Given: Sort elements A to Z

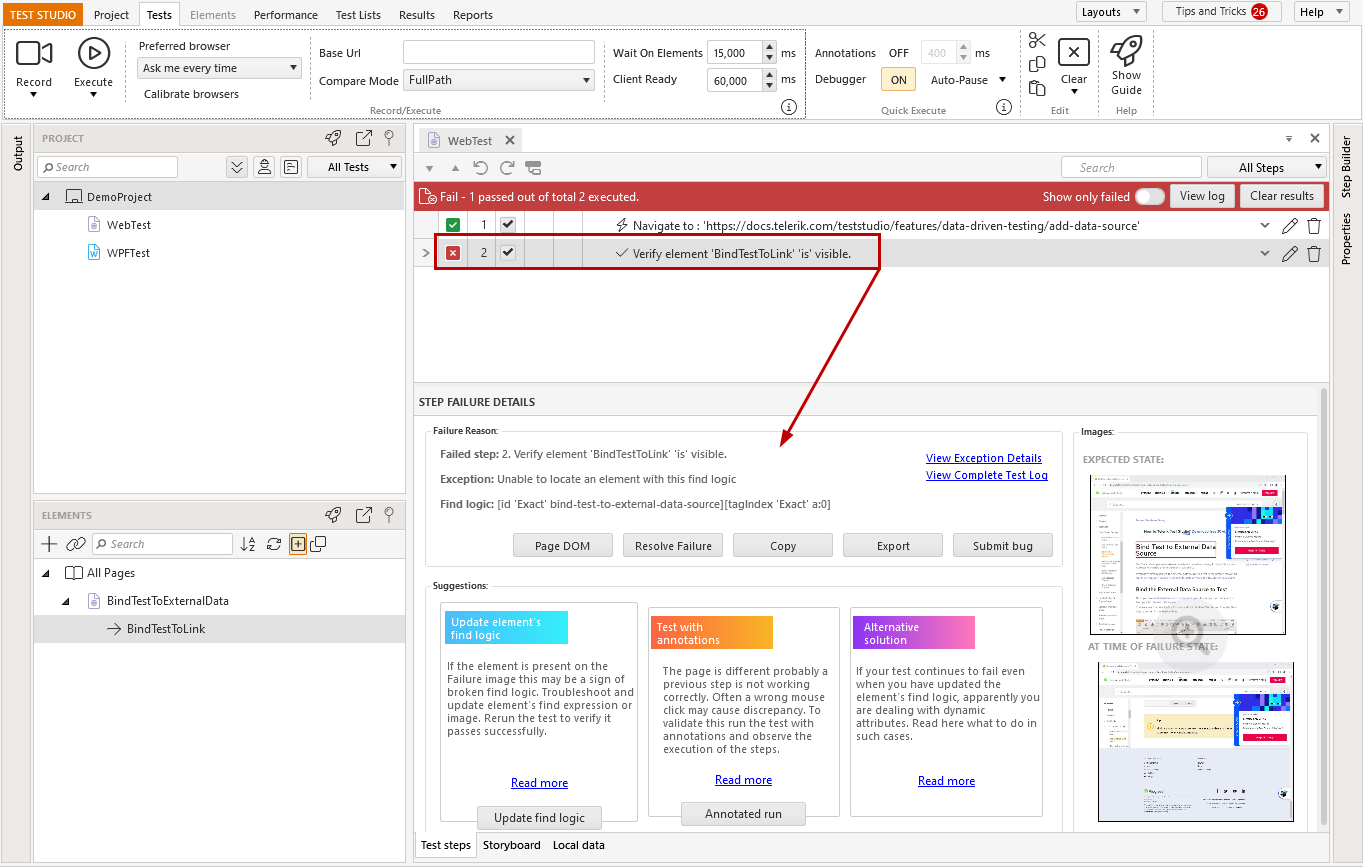Looking at the screenshot, I should (248, 544).
